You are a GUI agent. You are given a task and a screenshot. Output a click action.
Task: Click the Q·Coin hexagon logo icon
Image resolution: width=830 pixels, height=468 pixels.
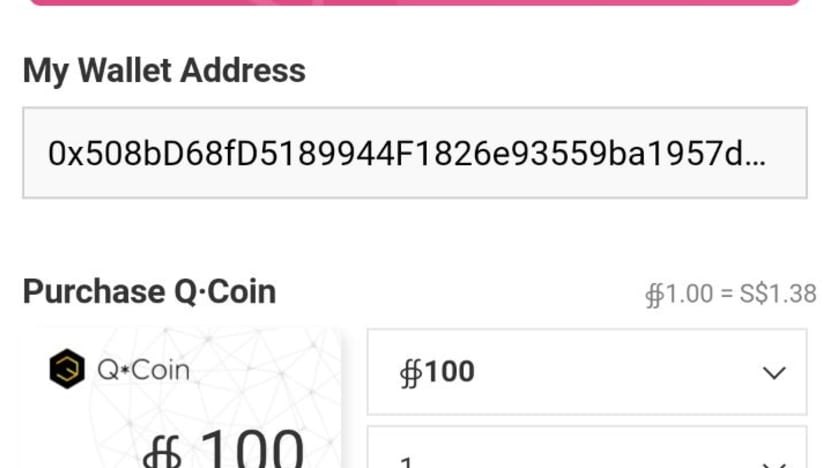pos(67,369)
